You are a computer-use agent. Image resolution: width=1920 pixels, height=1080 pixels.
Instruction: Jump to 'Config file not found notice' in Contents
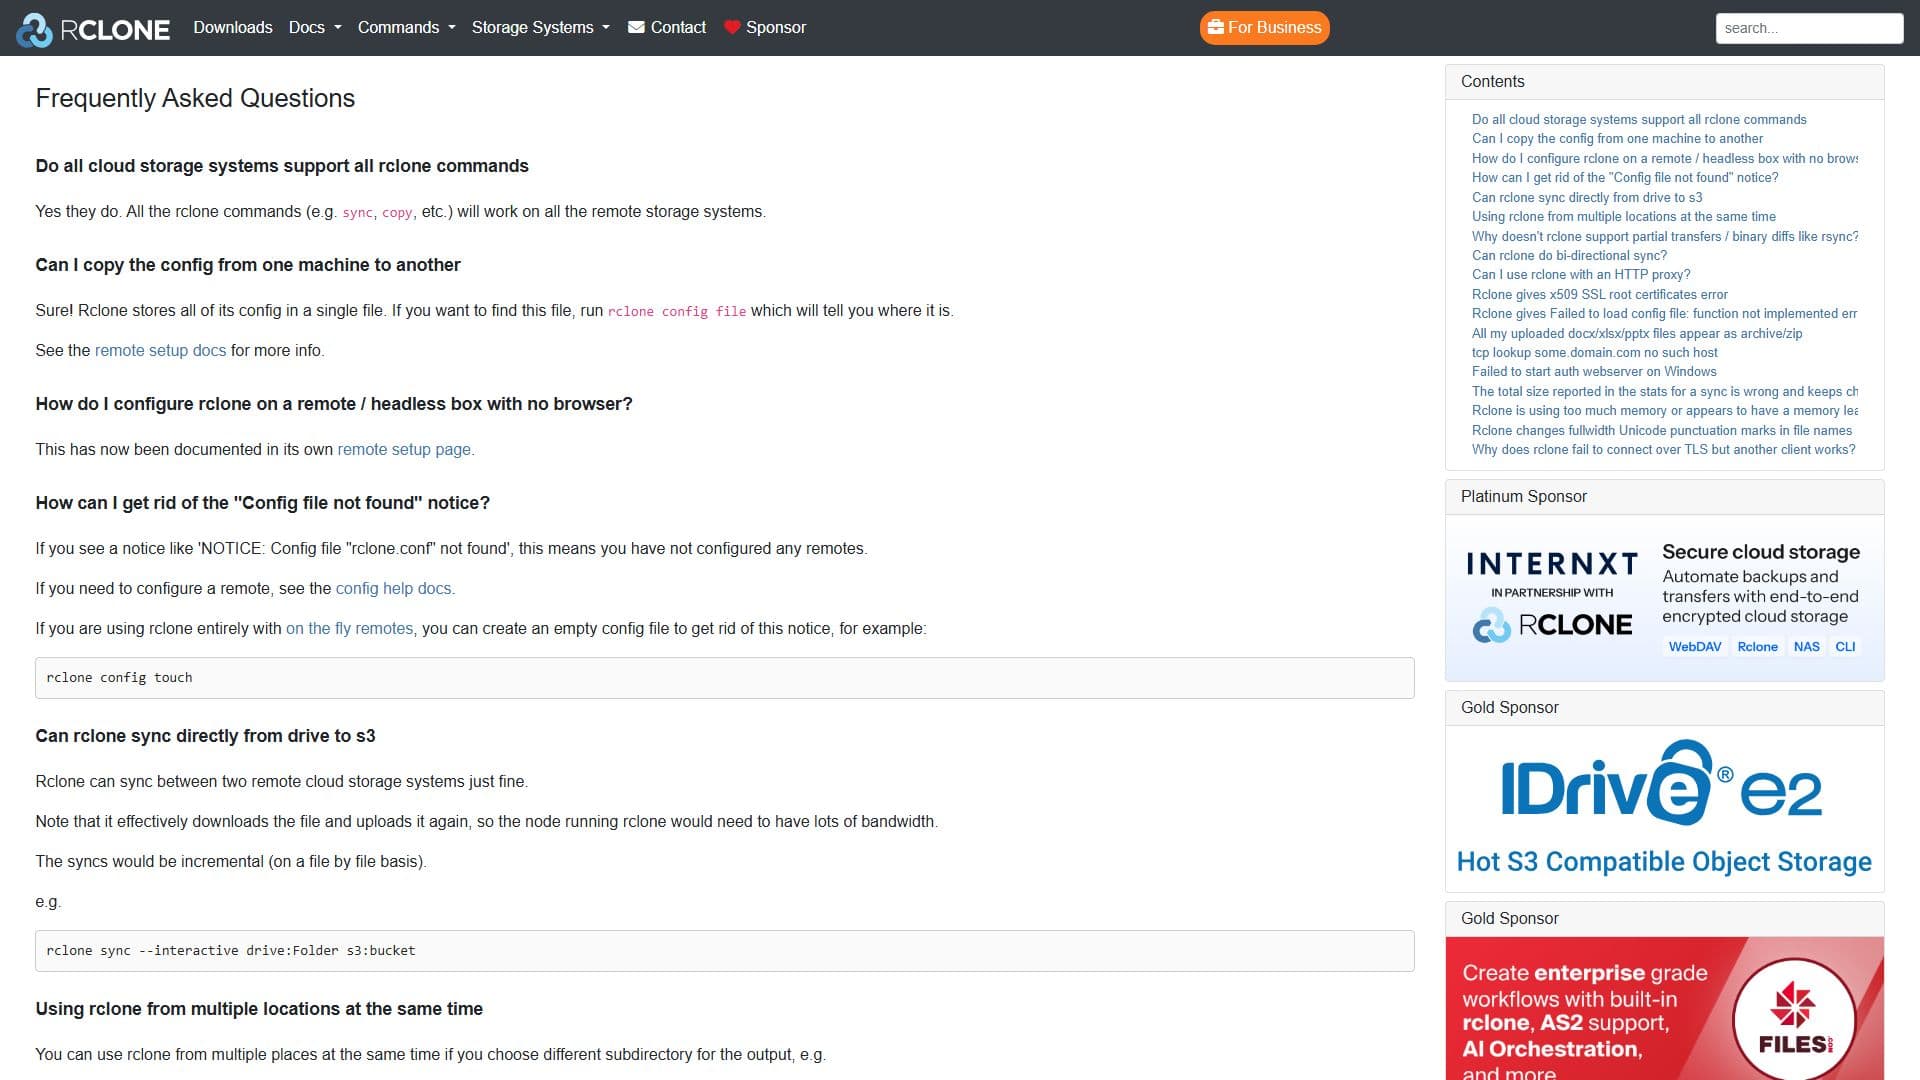pos(1625,178)
